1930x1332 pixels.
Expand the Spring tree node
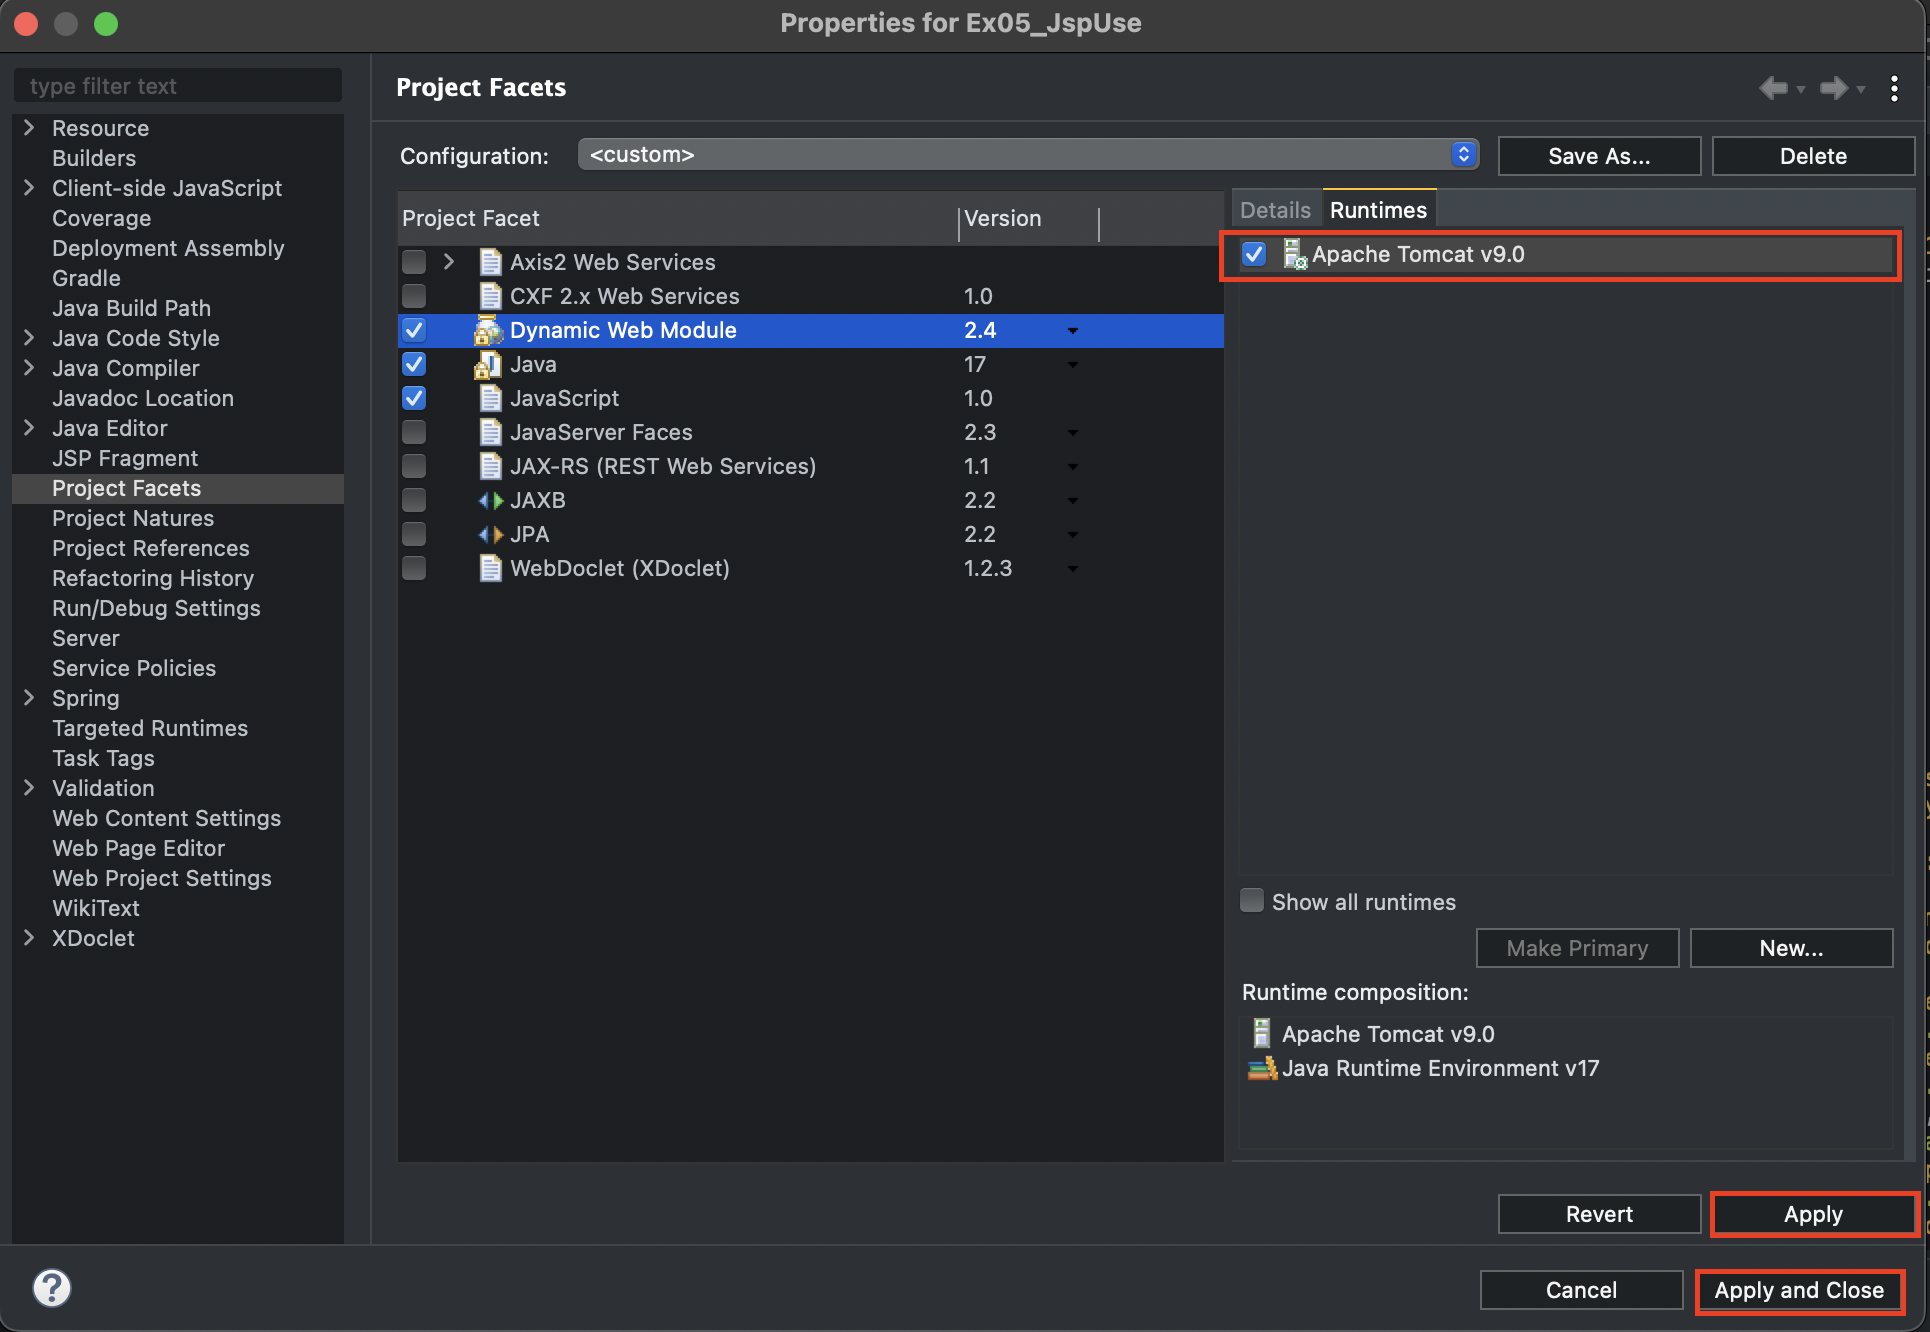tap(29, 697)
